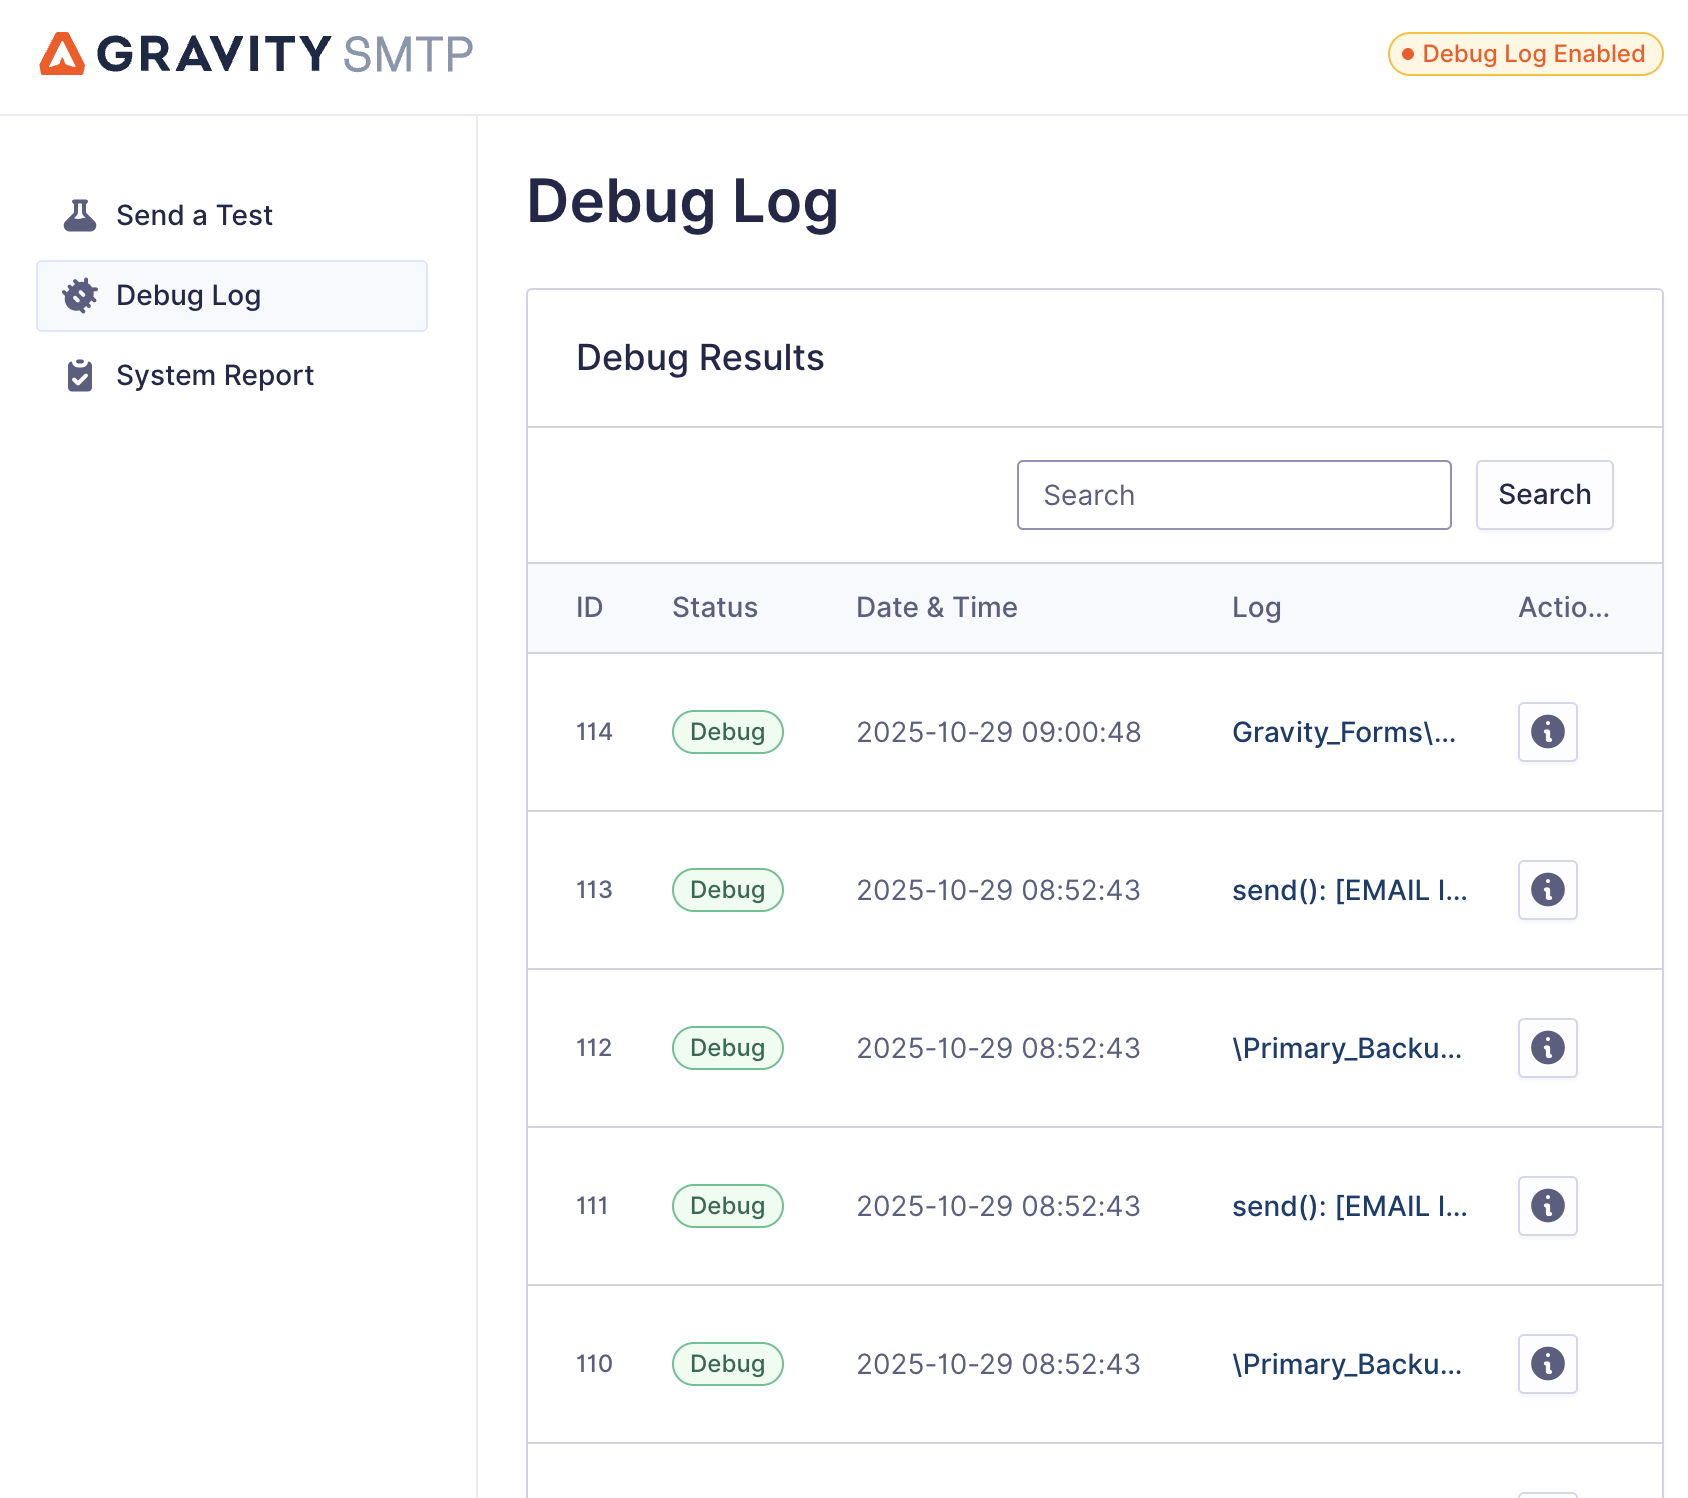Click the Gravity SMTP logo icon
Viewport: 1688px width, 1498px height.
click(x=62, y=54)
